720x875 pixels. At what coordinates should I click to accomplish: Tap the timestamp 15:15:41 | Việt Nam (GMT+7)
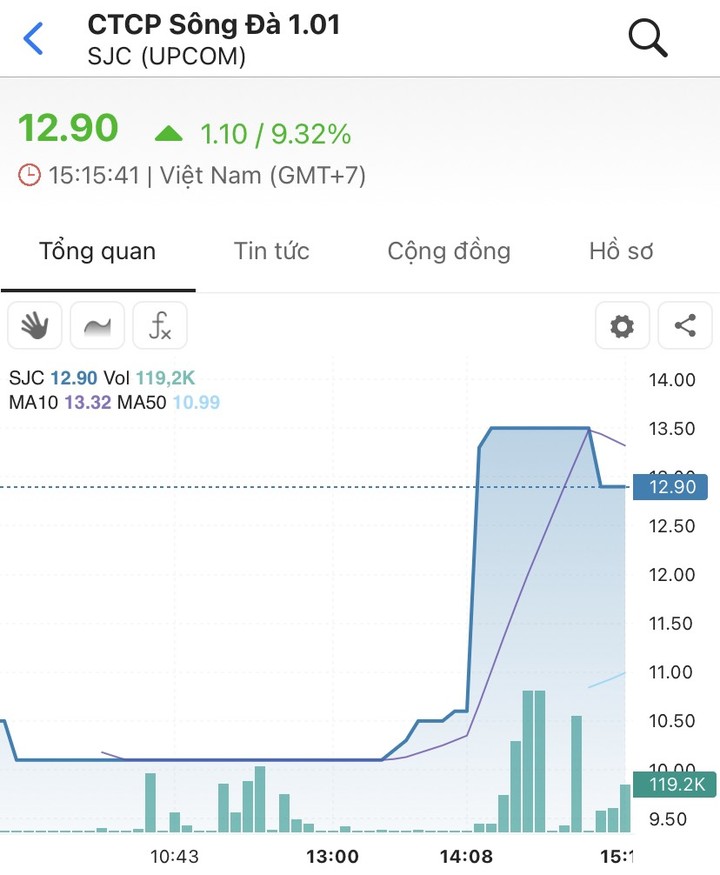point(207,175)
